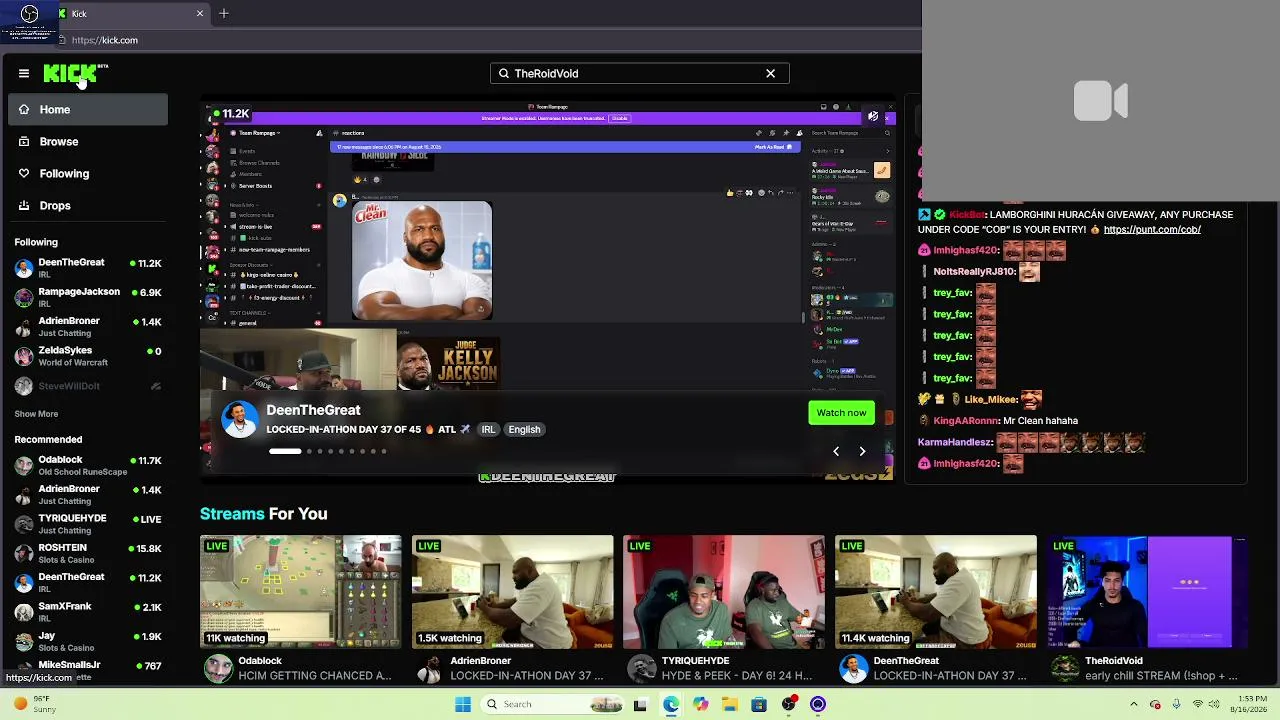Open DeenTheGreat name in featured banner
Viewport: 1280px width, 720px height.
coord(313,410)
